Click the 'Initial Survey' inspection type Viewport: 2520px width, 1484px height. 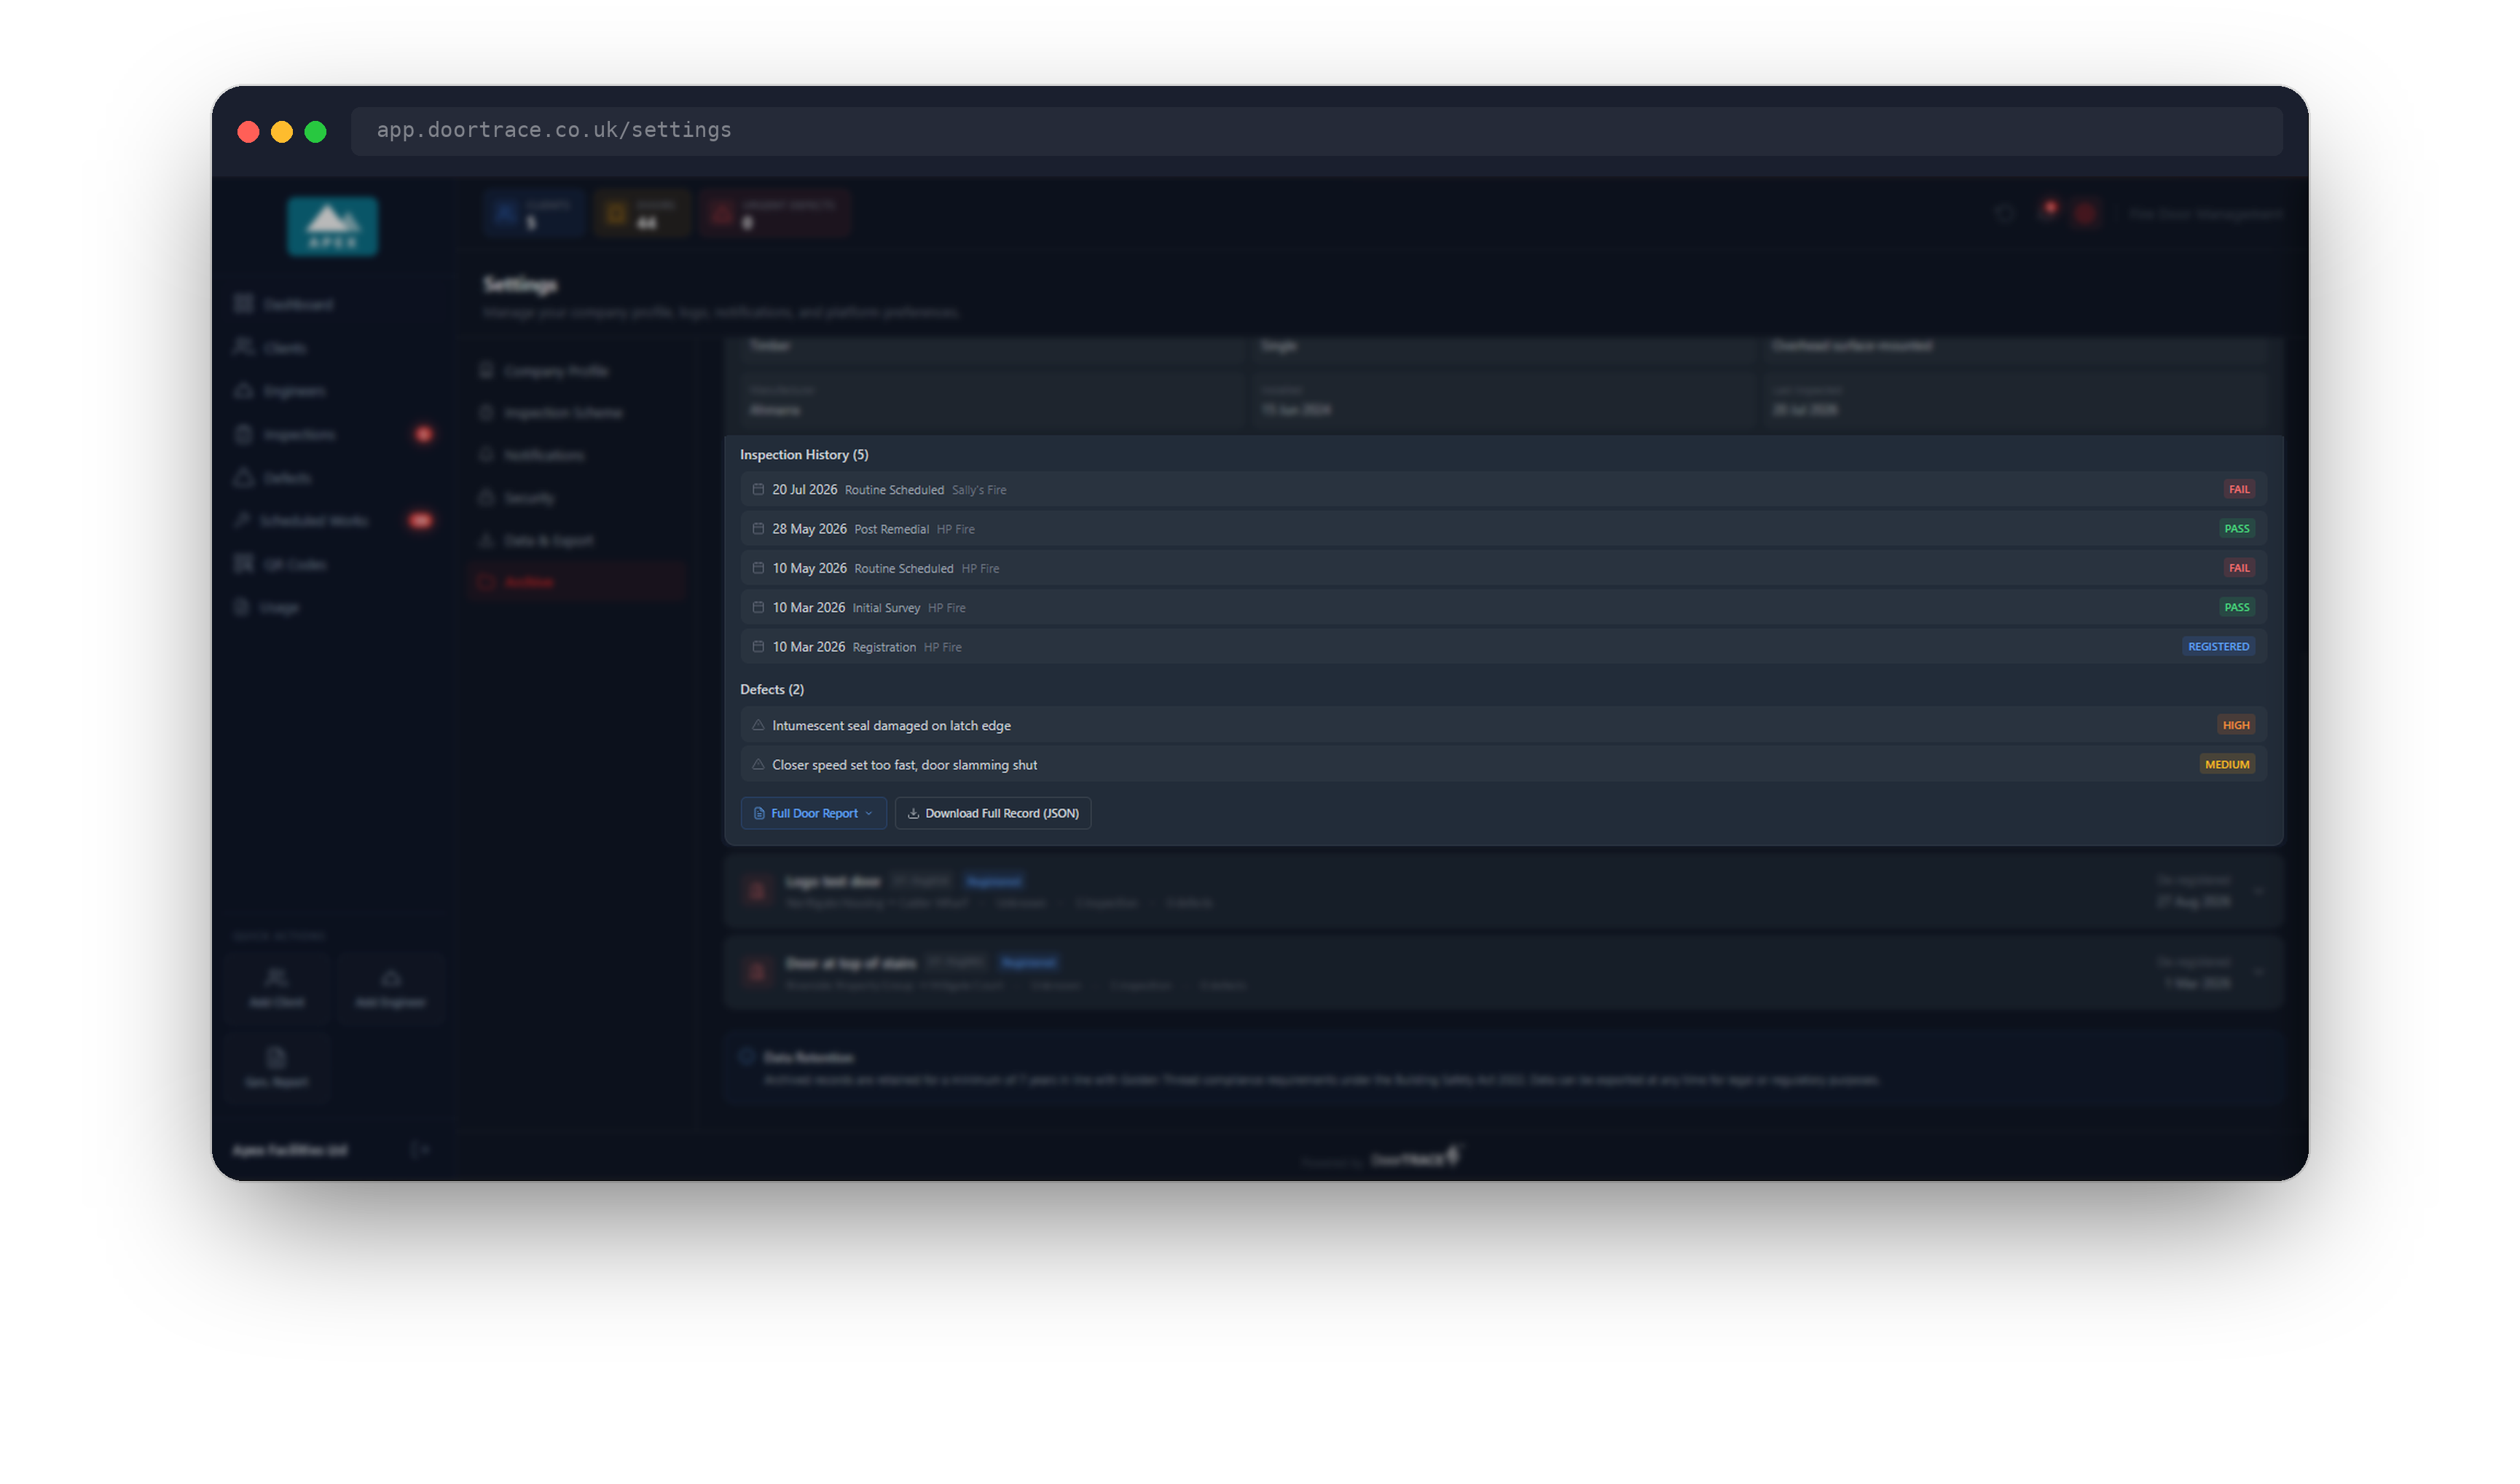click(x=886, y=608)
